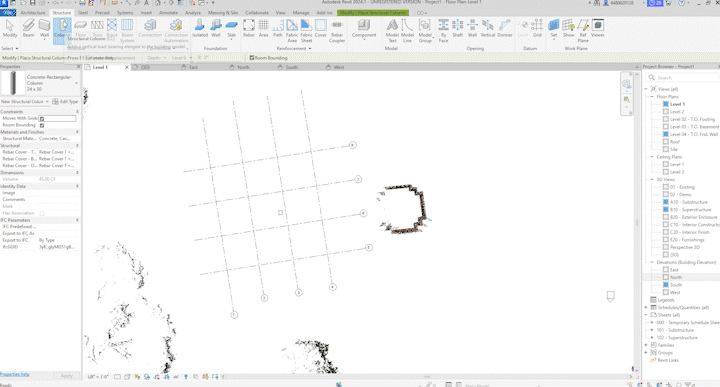The image size is (720, 387).
Task: Select the Rebar tool
Action: point(249,28)
